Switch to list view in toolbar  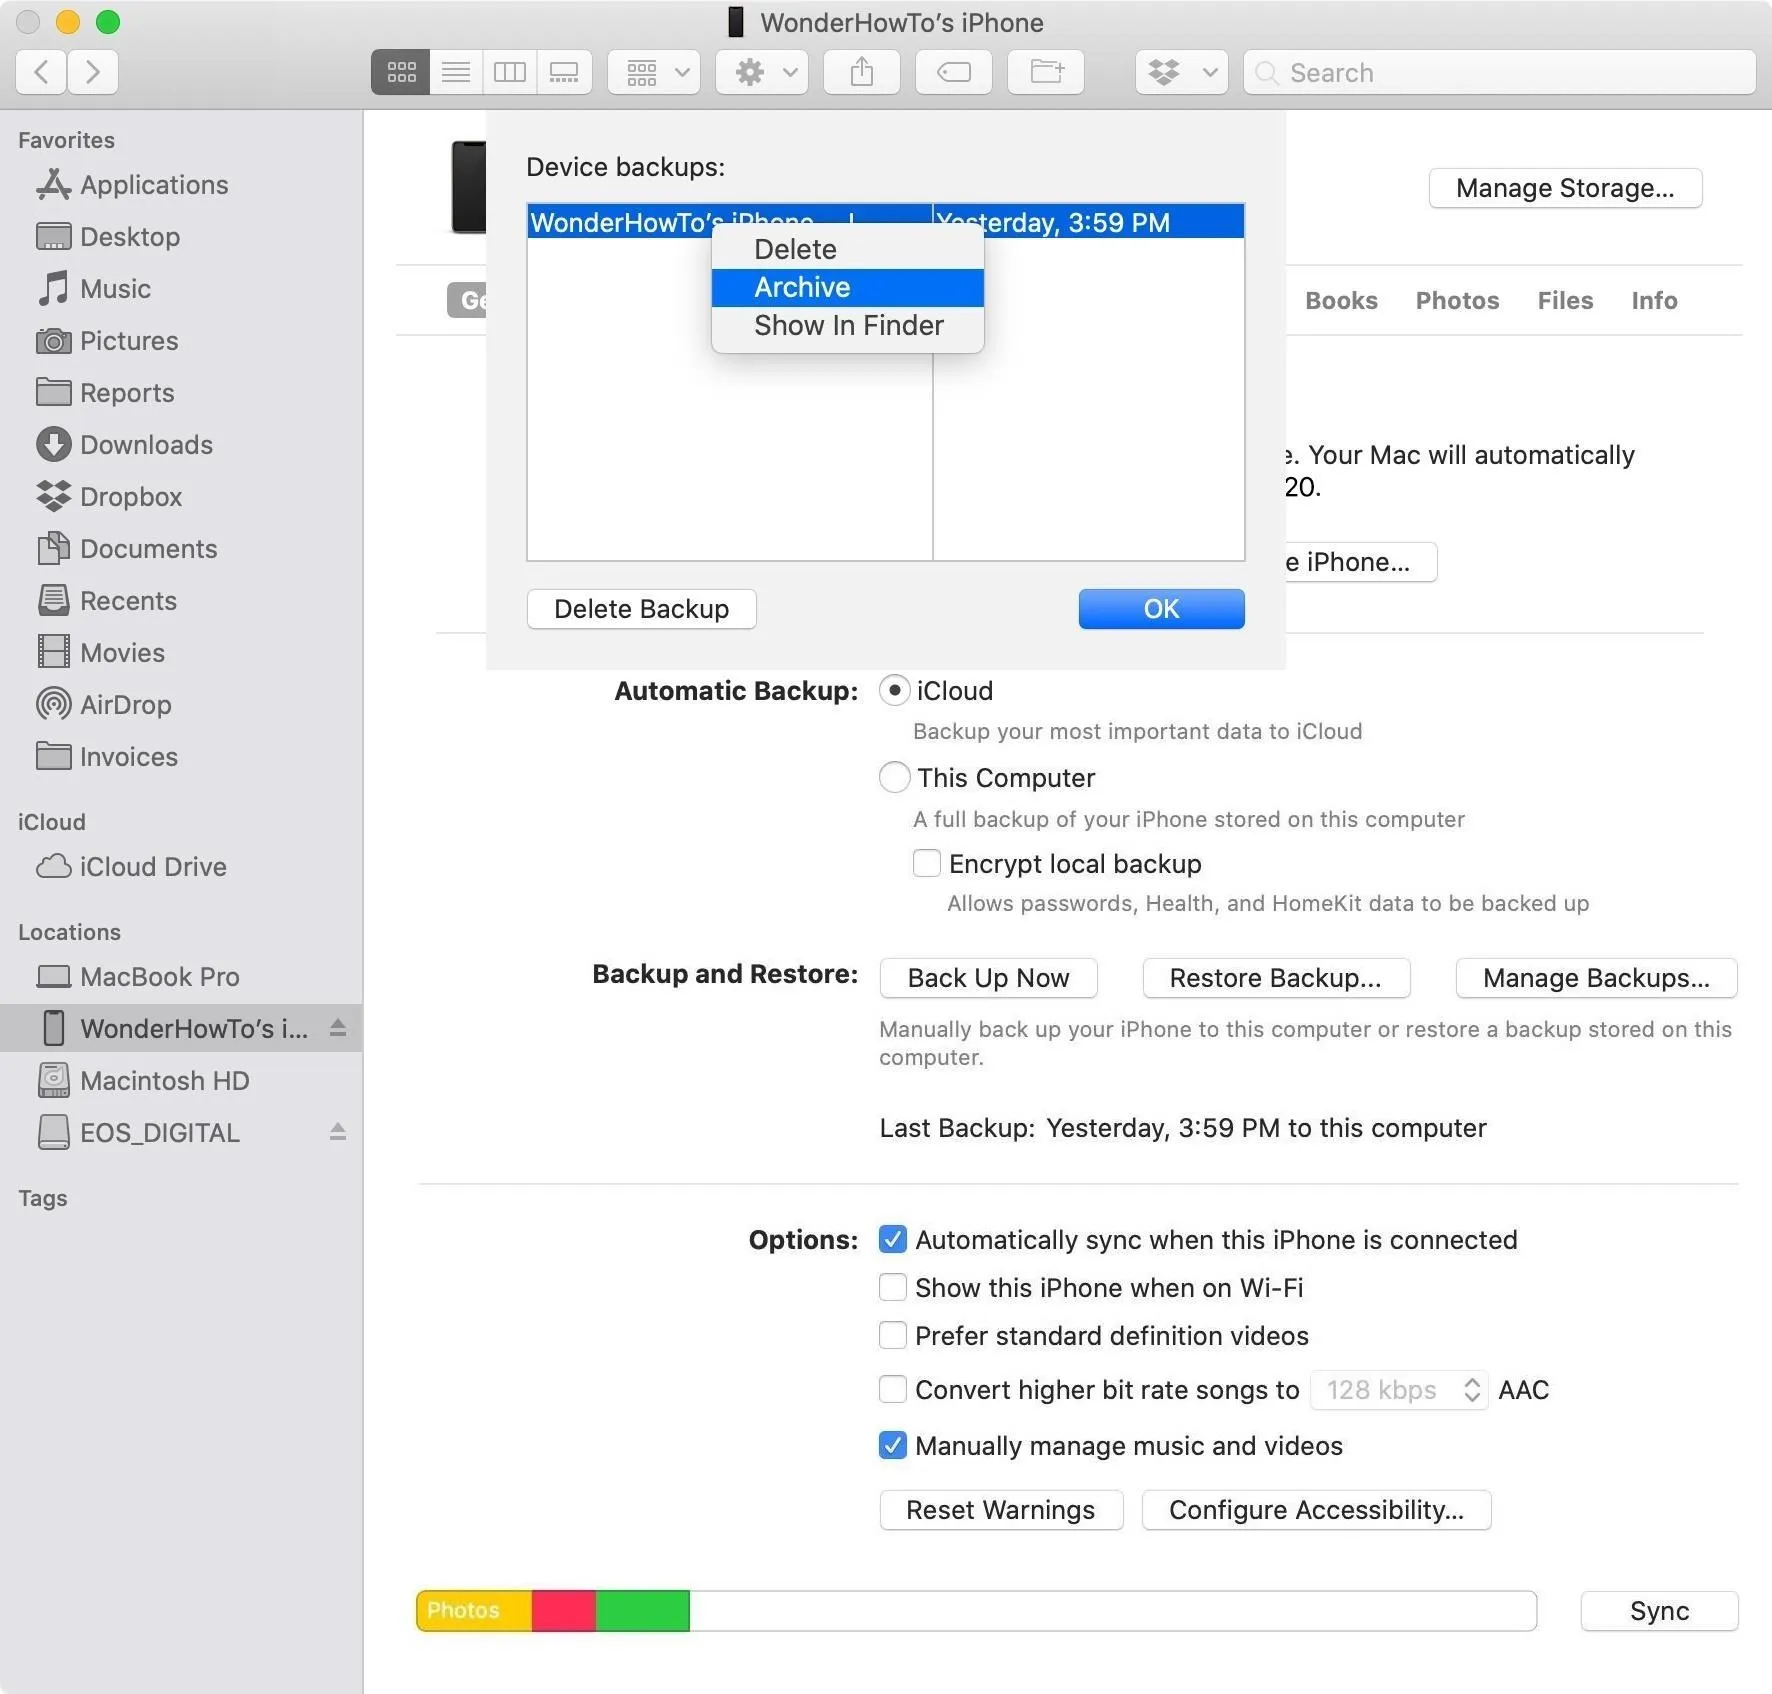click(x=456, y=72)
